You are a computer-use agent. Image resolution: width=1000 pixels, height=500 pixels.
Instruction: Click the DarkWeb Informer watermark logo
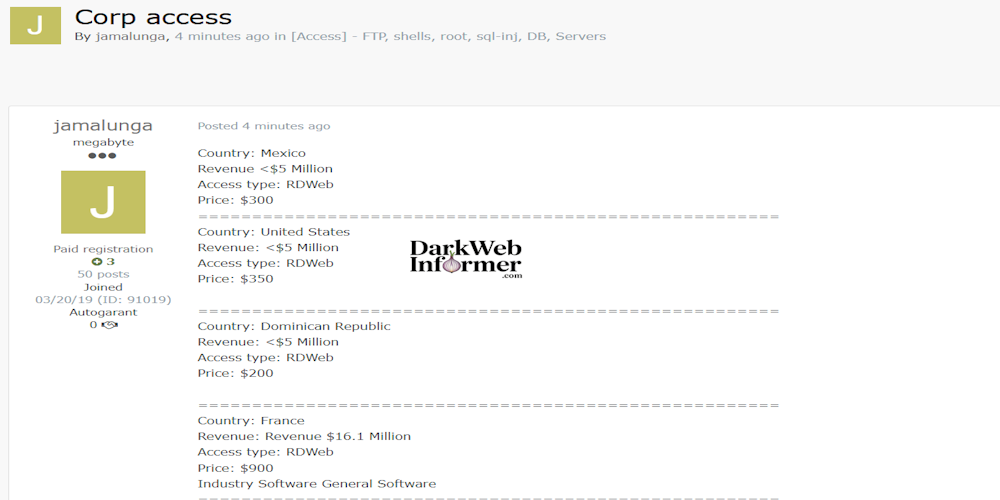pyautogui.click(x=466, y=259)
